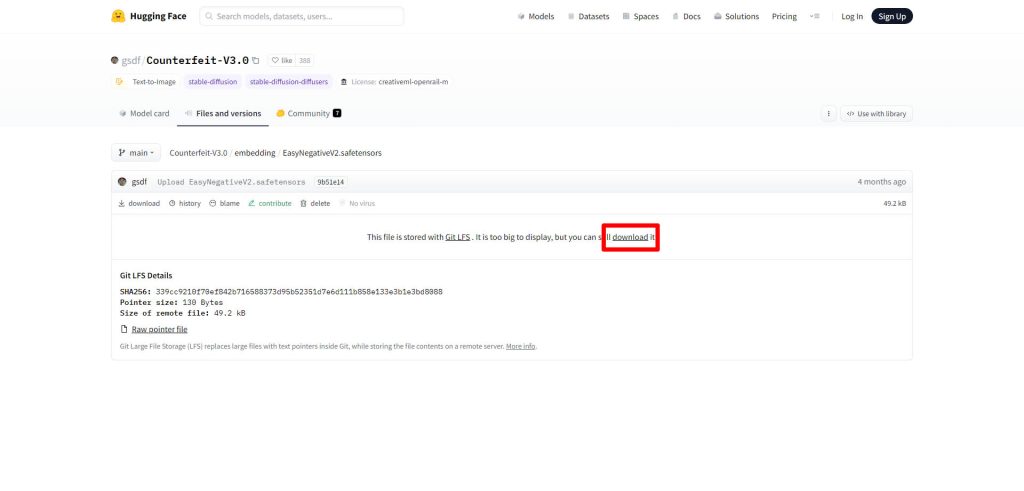Focus the search models input field
1024x491 pixels.
[x=302, y=16]
